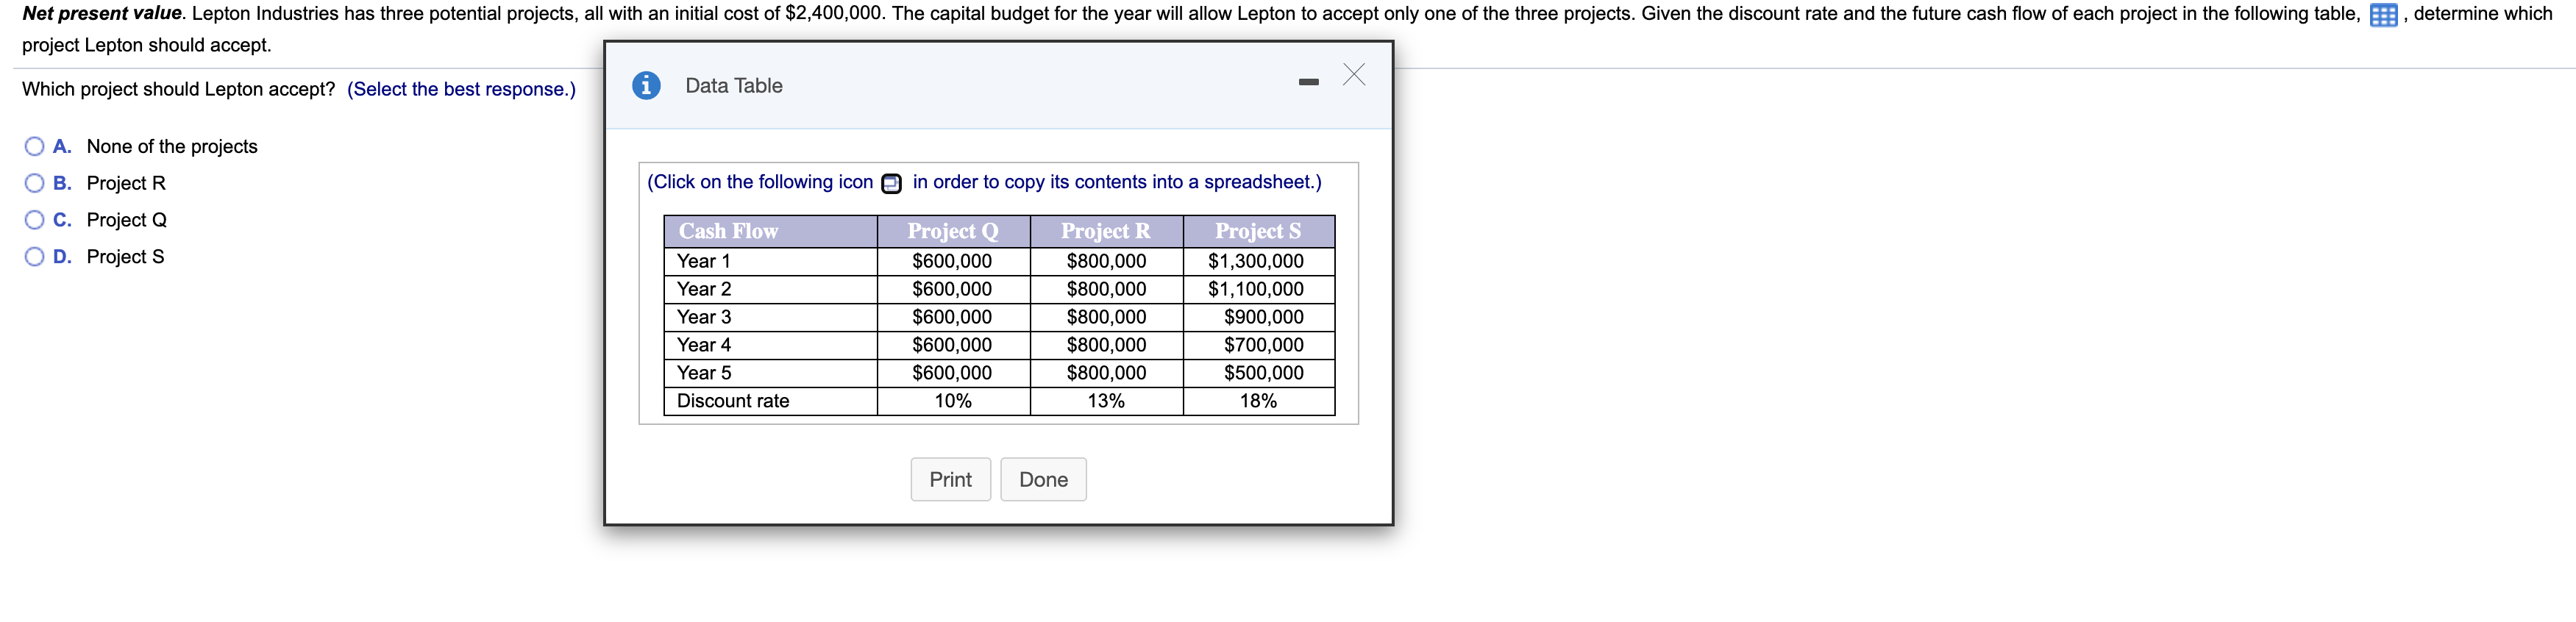
Task: Click the 18% discount rate cell
Action: pyautogui.click(x=1258, y=401)
